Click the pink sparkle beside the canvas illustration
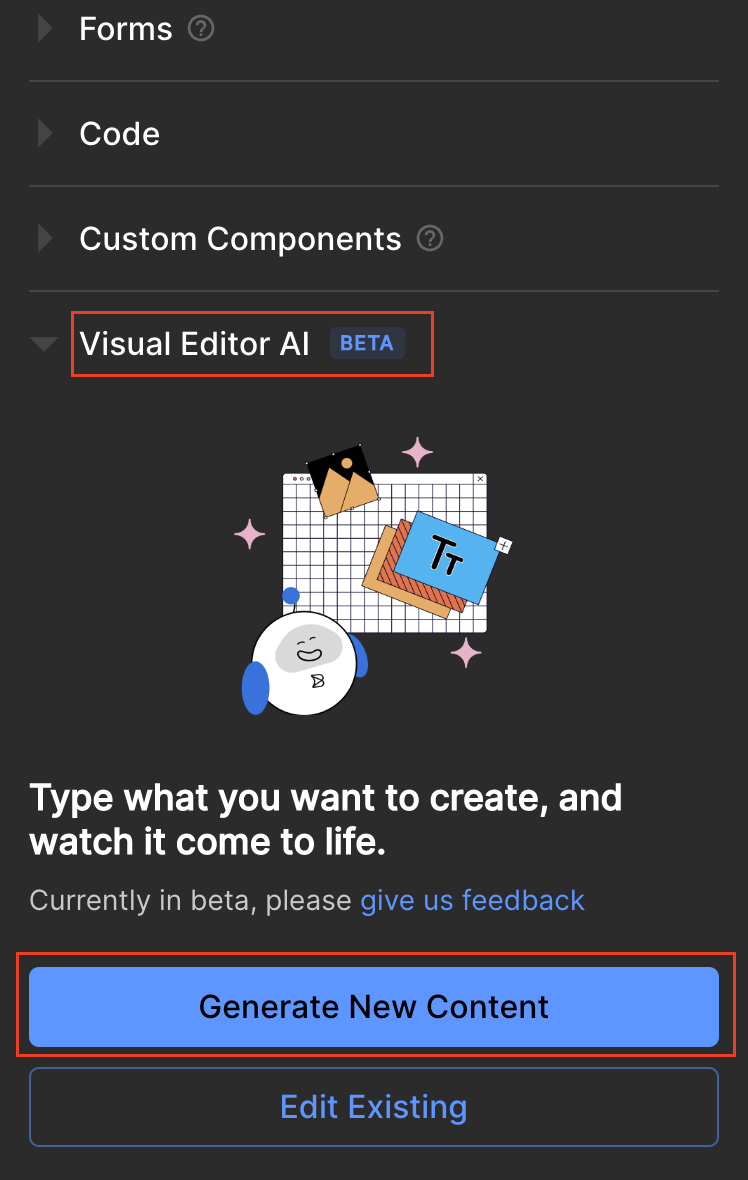Screen dimensions: 748x1180 tap(249, 535)
